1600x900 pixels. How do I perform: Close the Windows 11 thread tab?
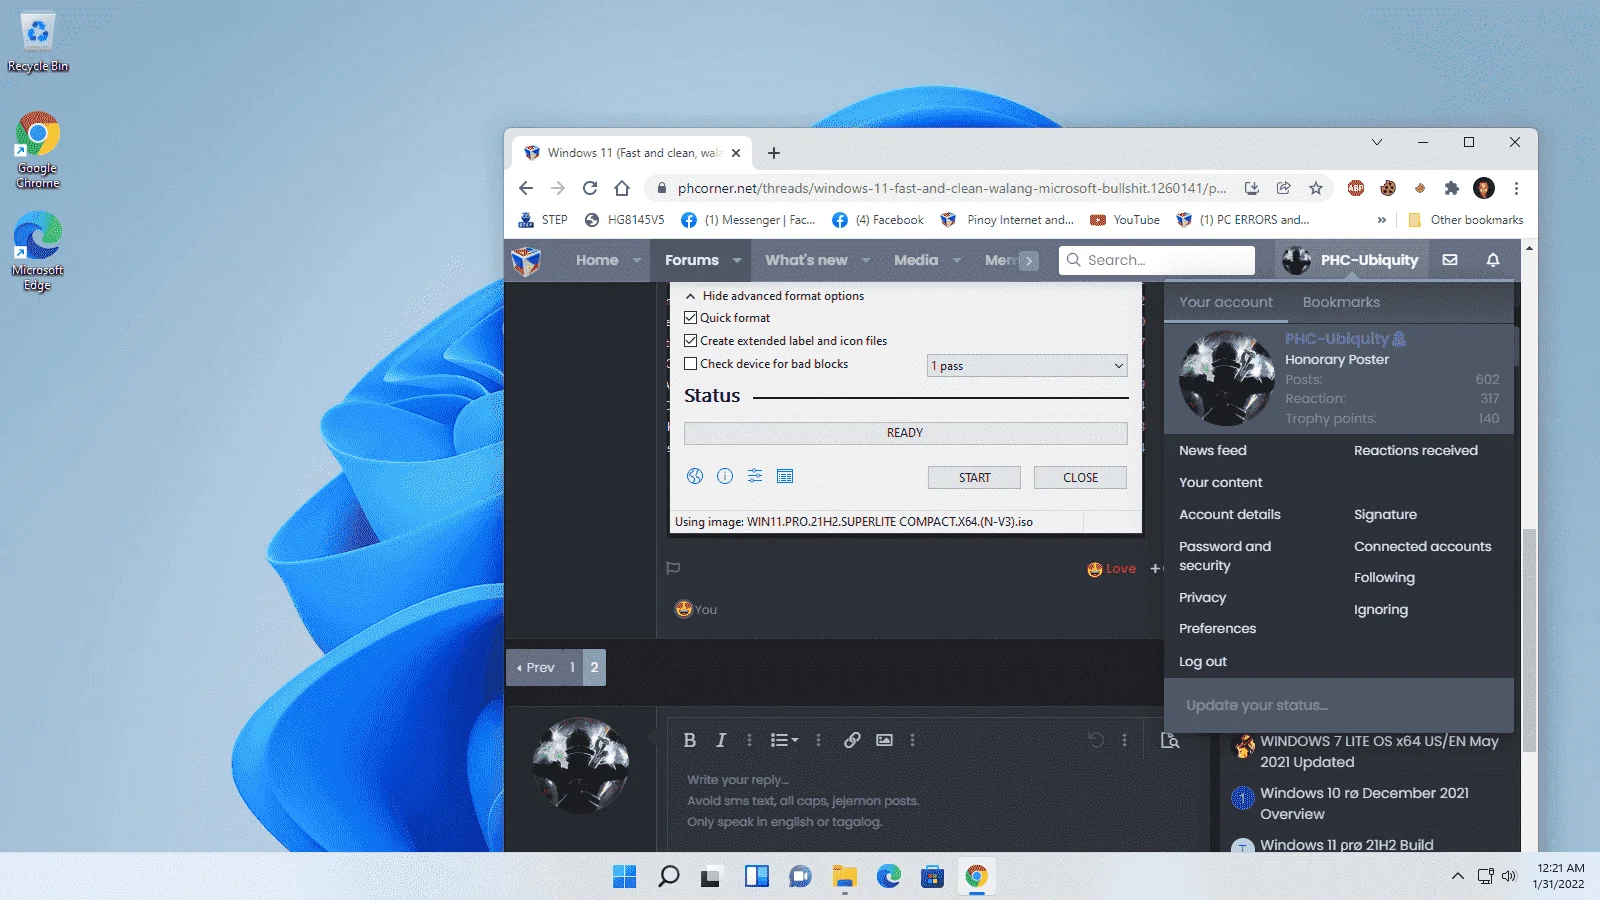click(x=736, y=153)
